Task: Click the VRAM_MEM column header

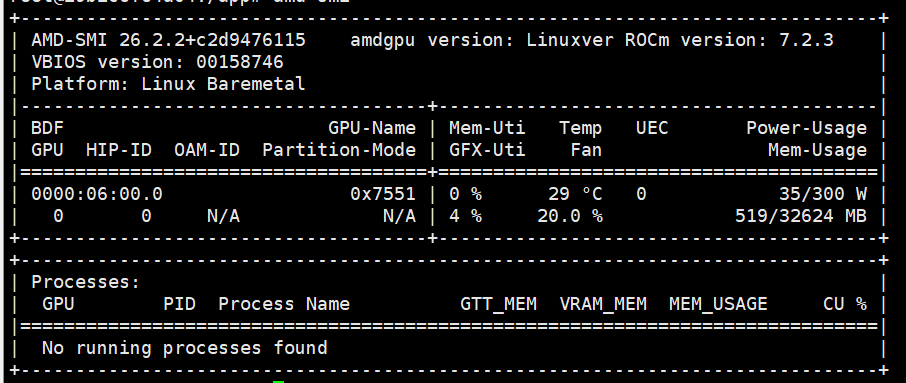Action: point(603,304)
